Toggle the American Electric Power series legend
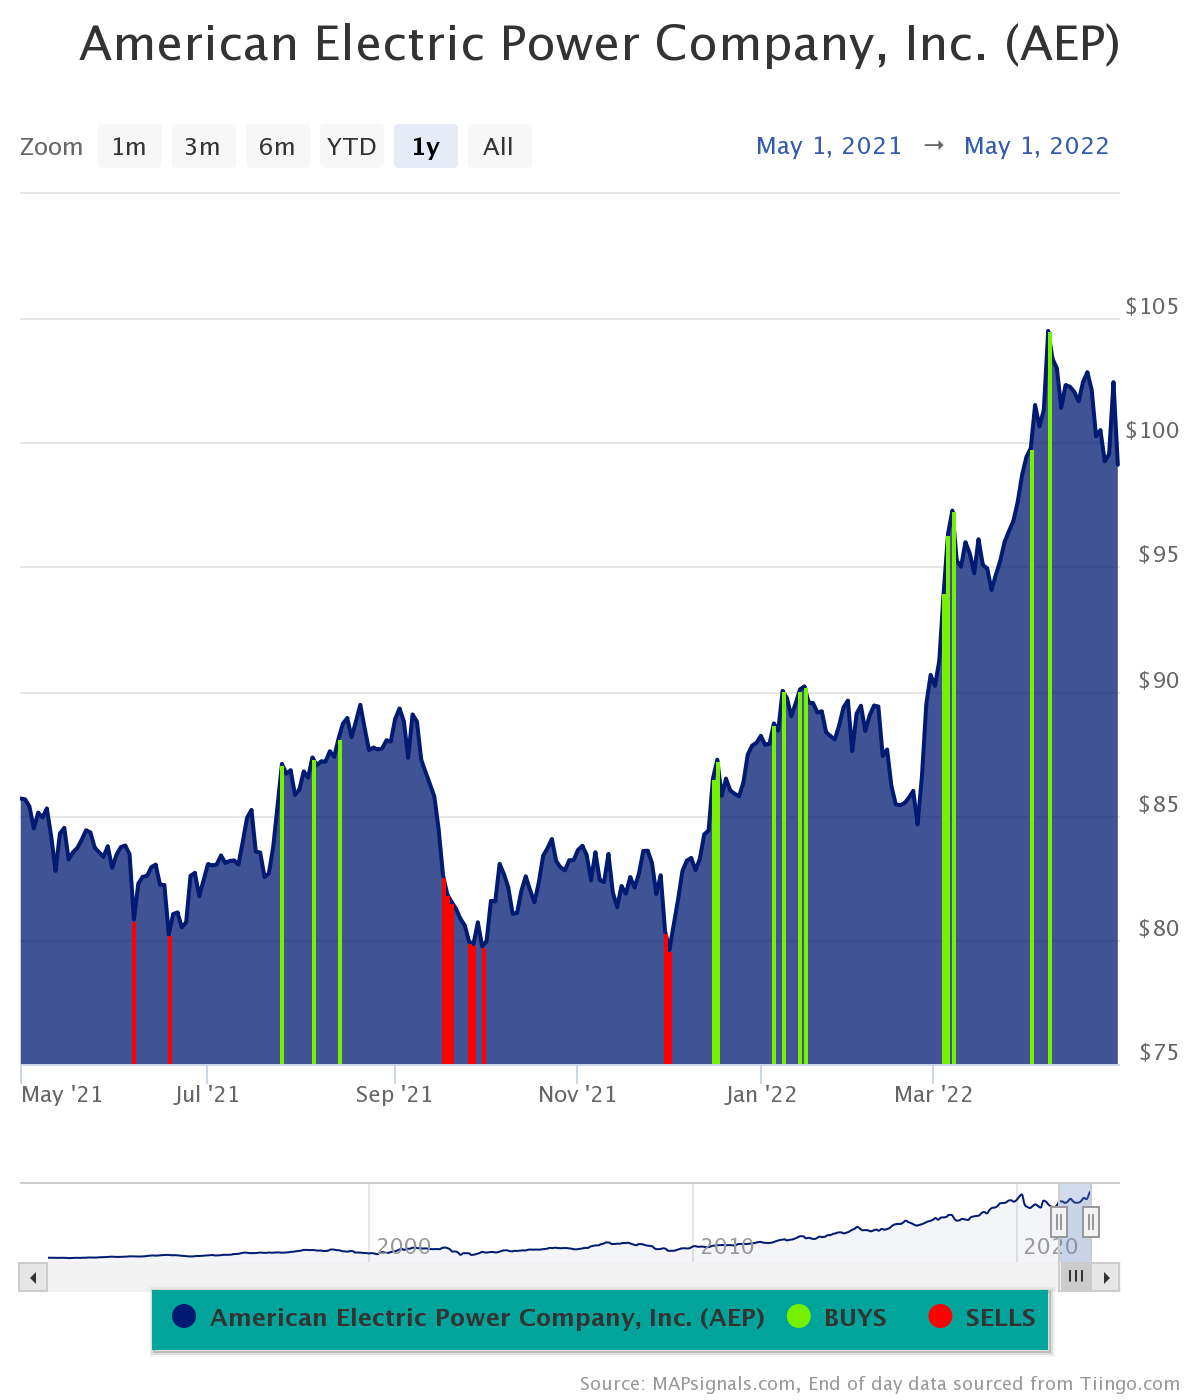Screen dimensions: 1200x1400 (x=468, y=1317)
